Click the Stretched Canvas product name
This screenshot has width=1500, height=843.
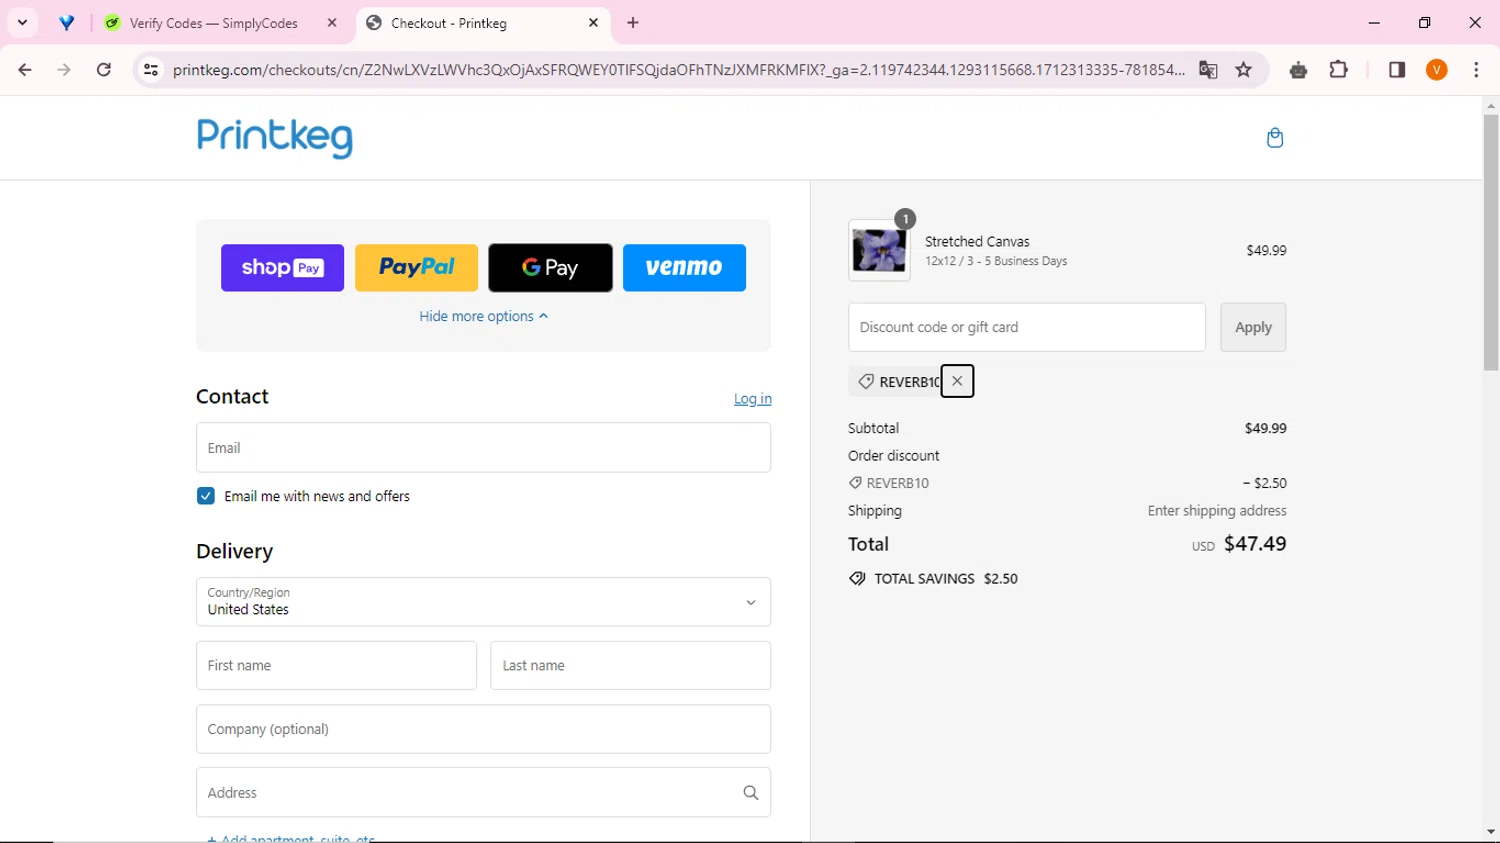[977, 241]
